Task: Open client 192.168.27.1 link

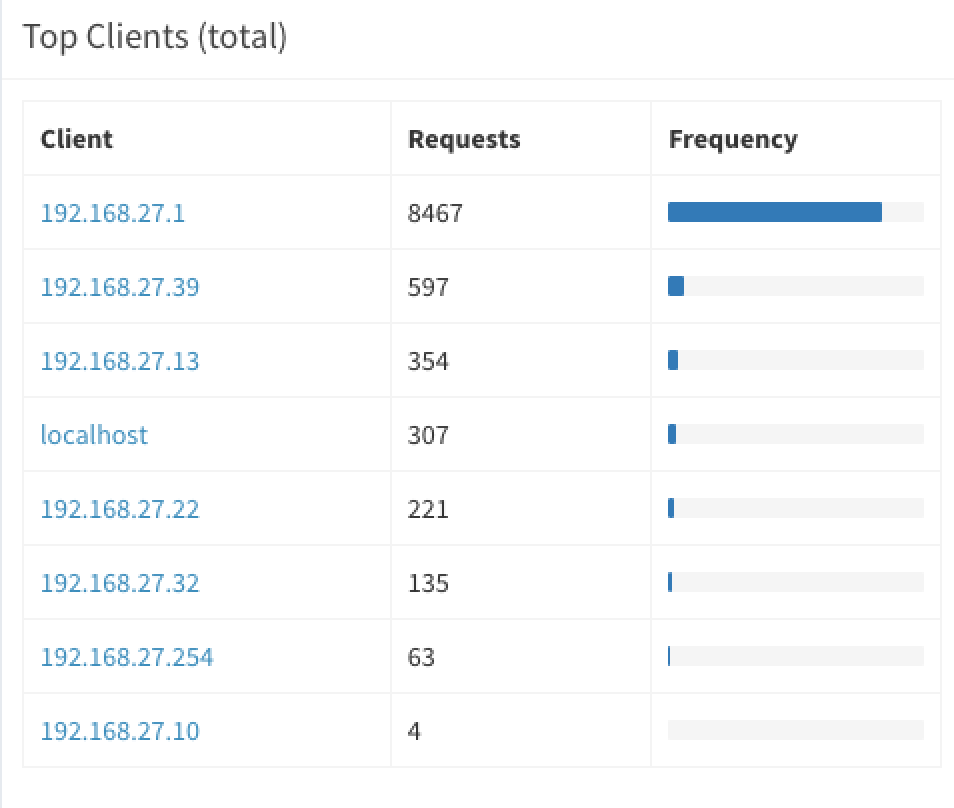Action: point(113,213)
